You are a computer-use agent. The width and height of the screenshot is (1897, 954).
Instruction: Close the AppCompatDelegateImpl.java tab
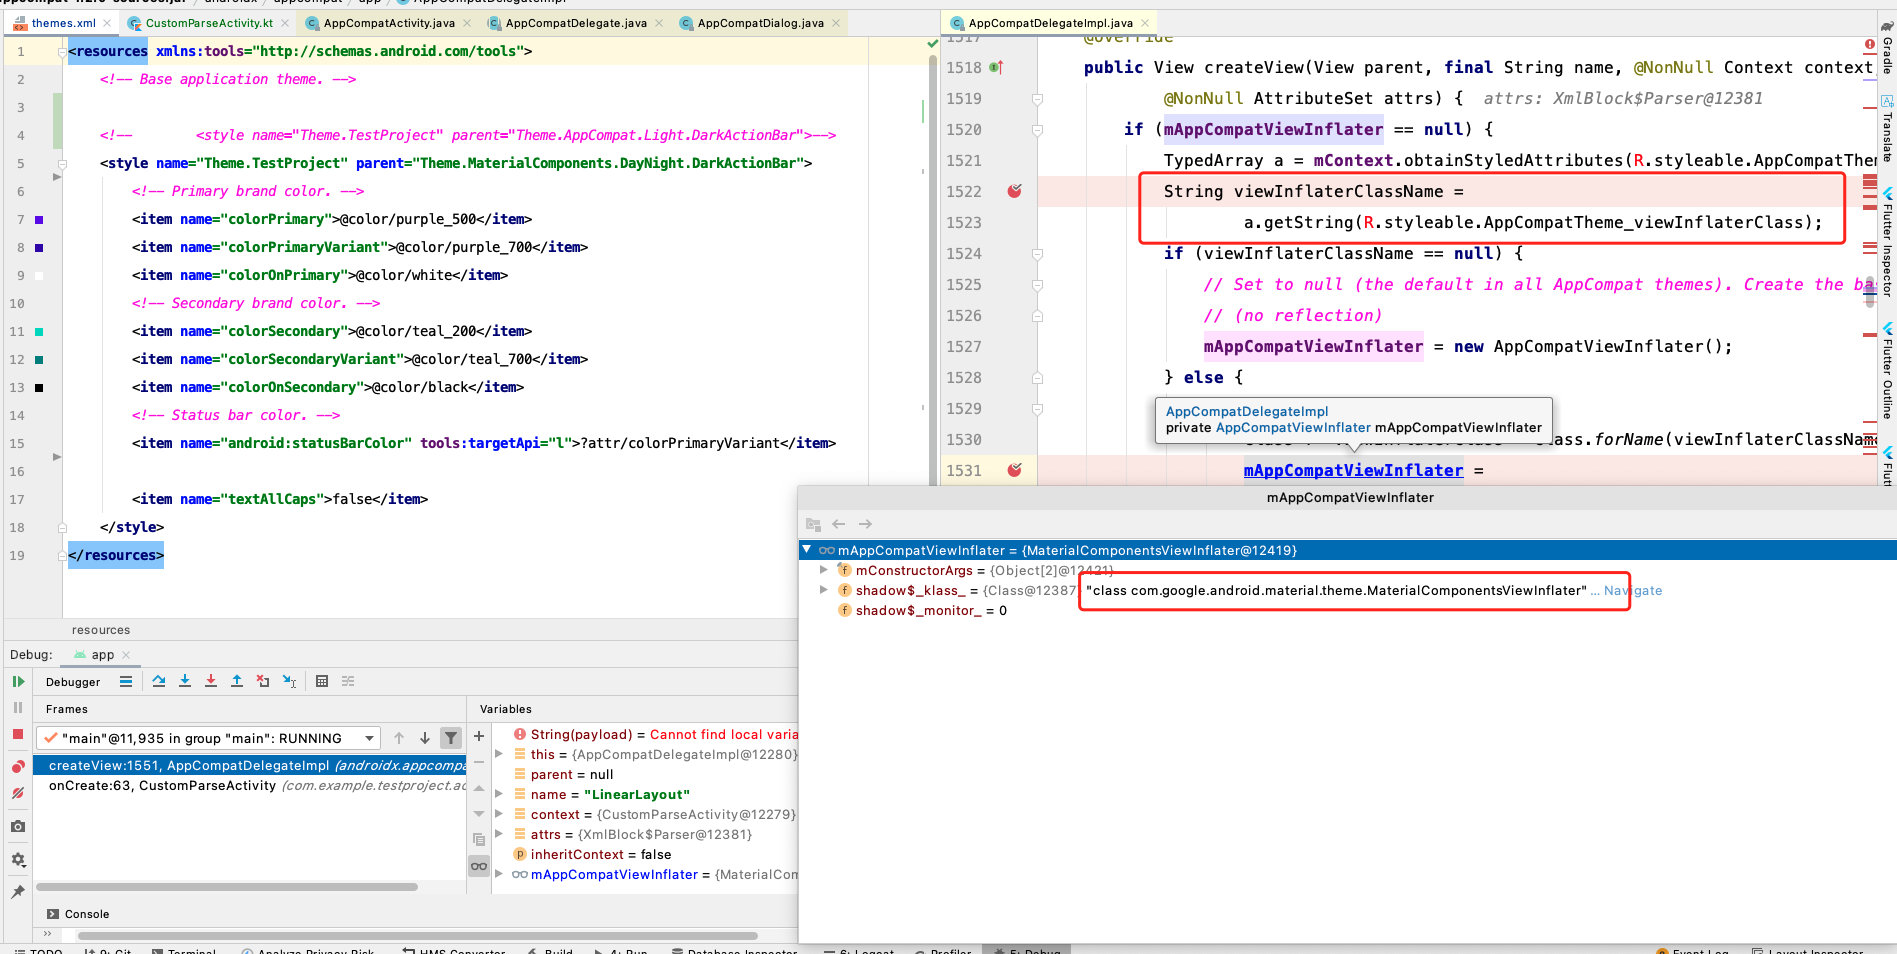[x=1145, y=22]
